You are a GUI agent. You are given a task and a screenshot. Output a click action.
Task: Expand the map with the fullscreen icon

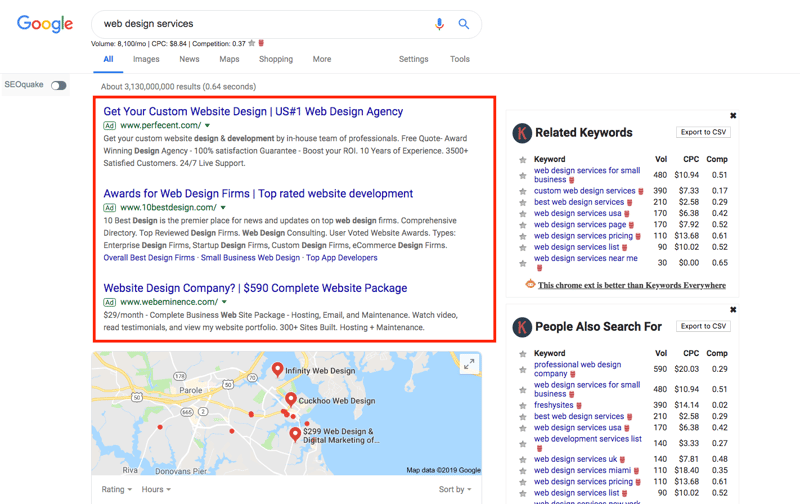coord(469,364)
